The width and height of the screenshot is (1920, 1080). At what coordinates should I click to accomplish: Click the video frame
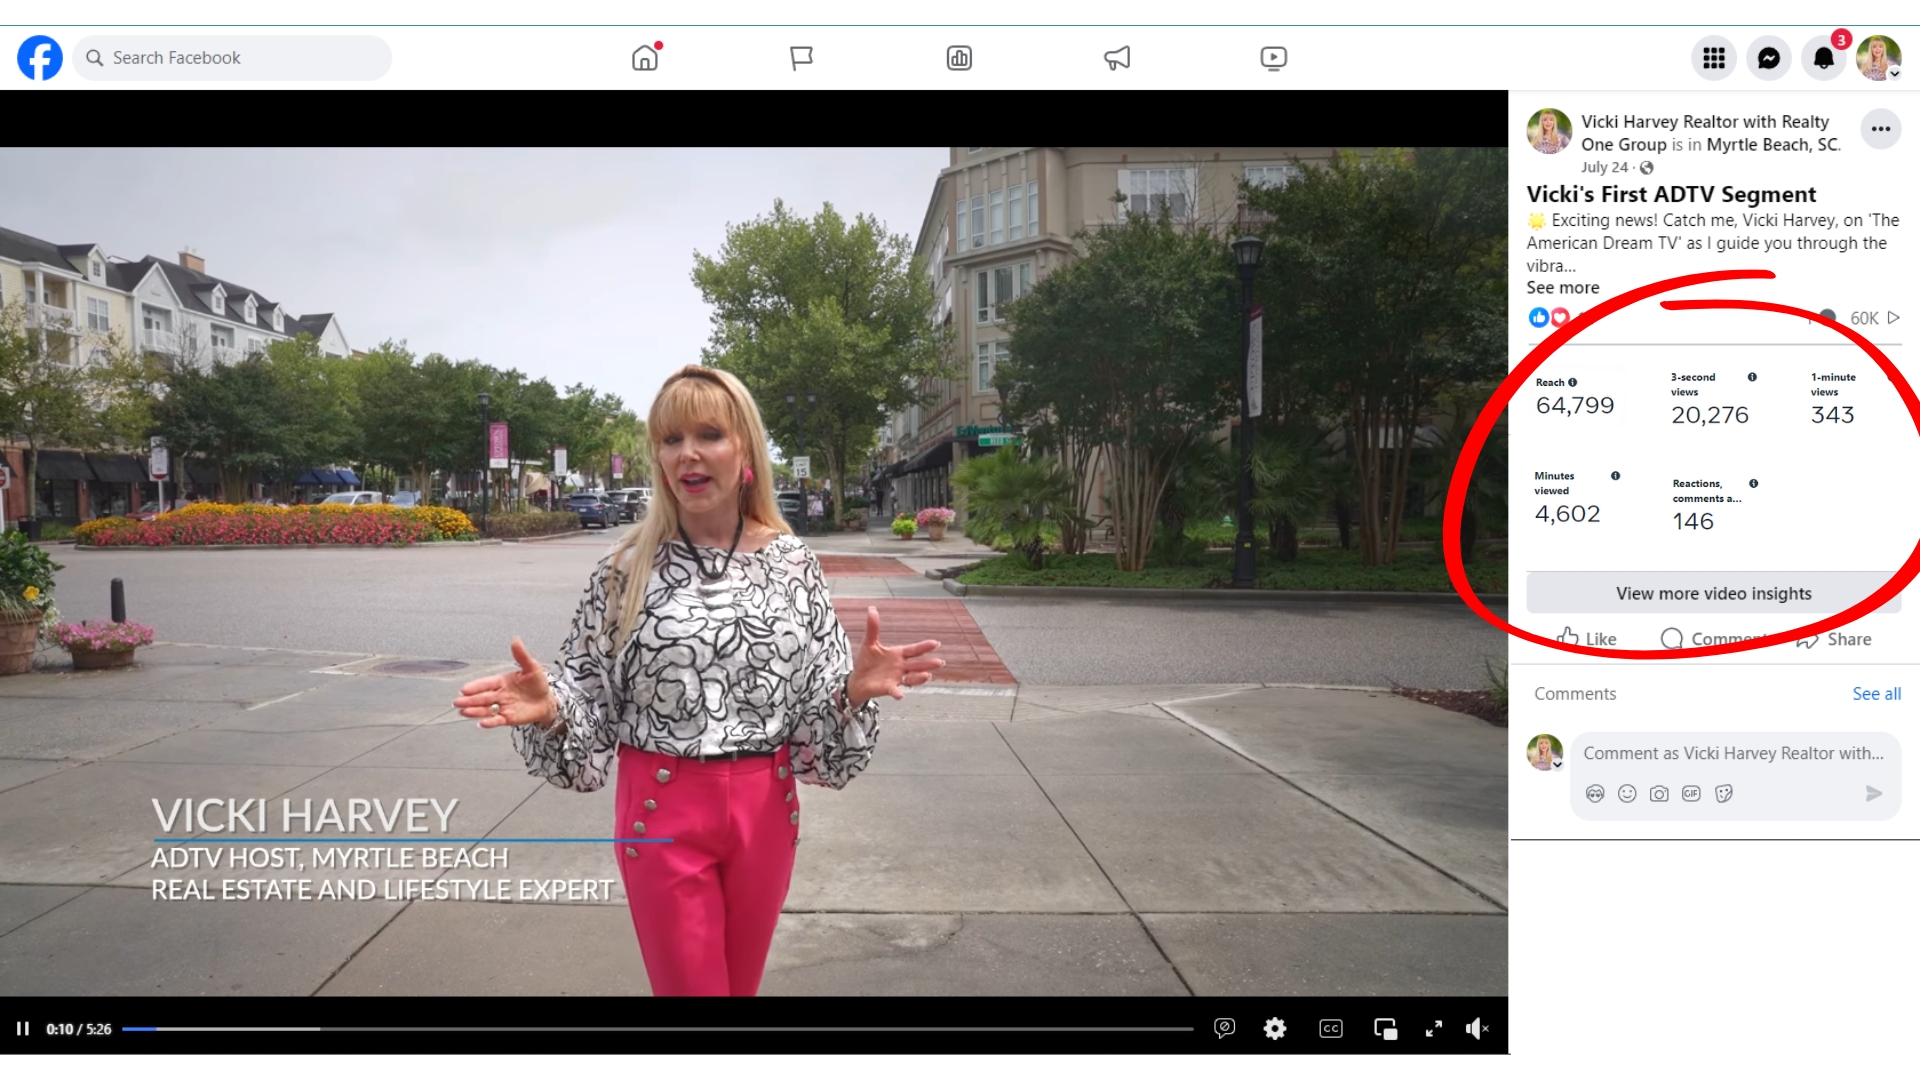point(754,572)
